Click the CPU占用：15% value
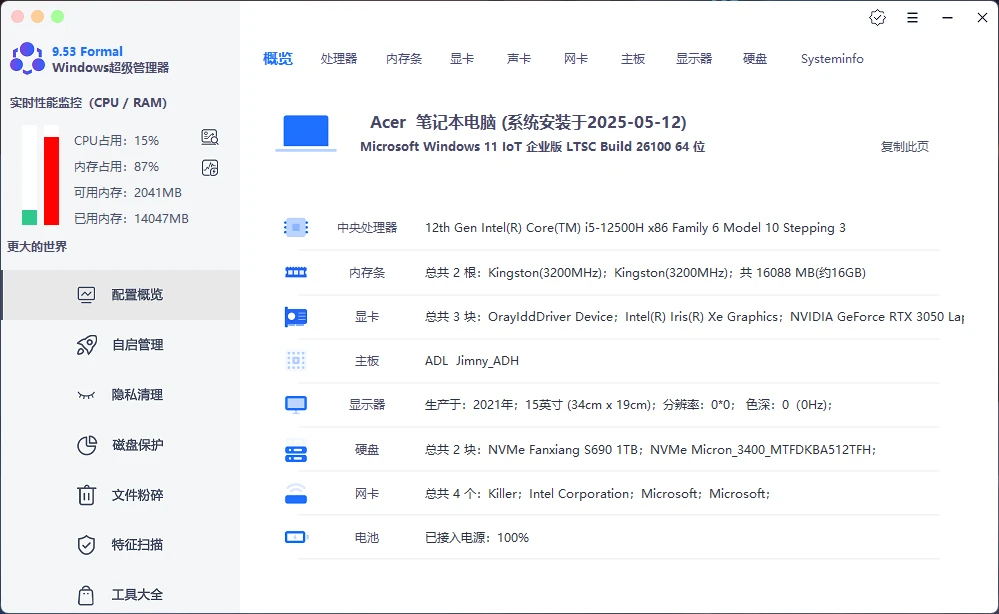 (x=117, y=141)
